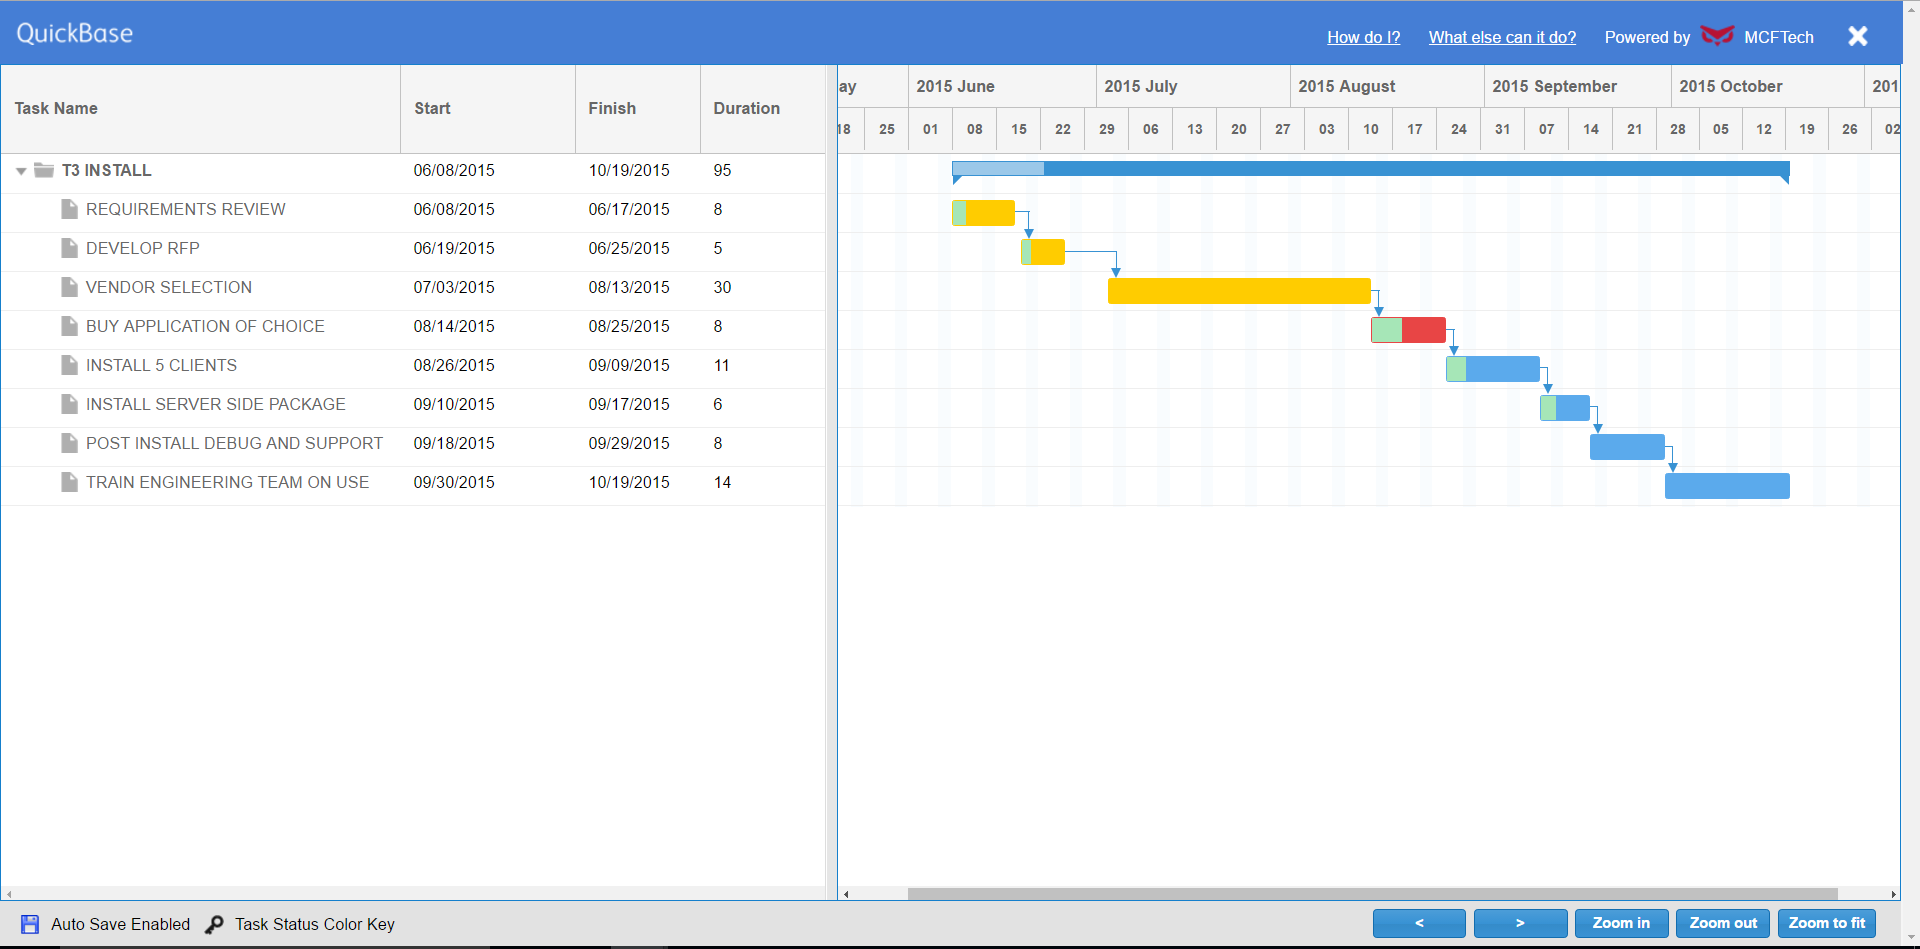This screenshot has width=1920, height=949.
Task: Select the INSTALL 5 CLIENTS blue bar
Action: [x=1493, y=369]
